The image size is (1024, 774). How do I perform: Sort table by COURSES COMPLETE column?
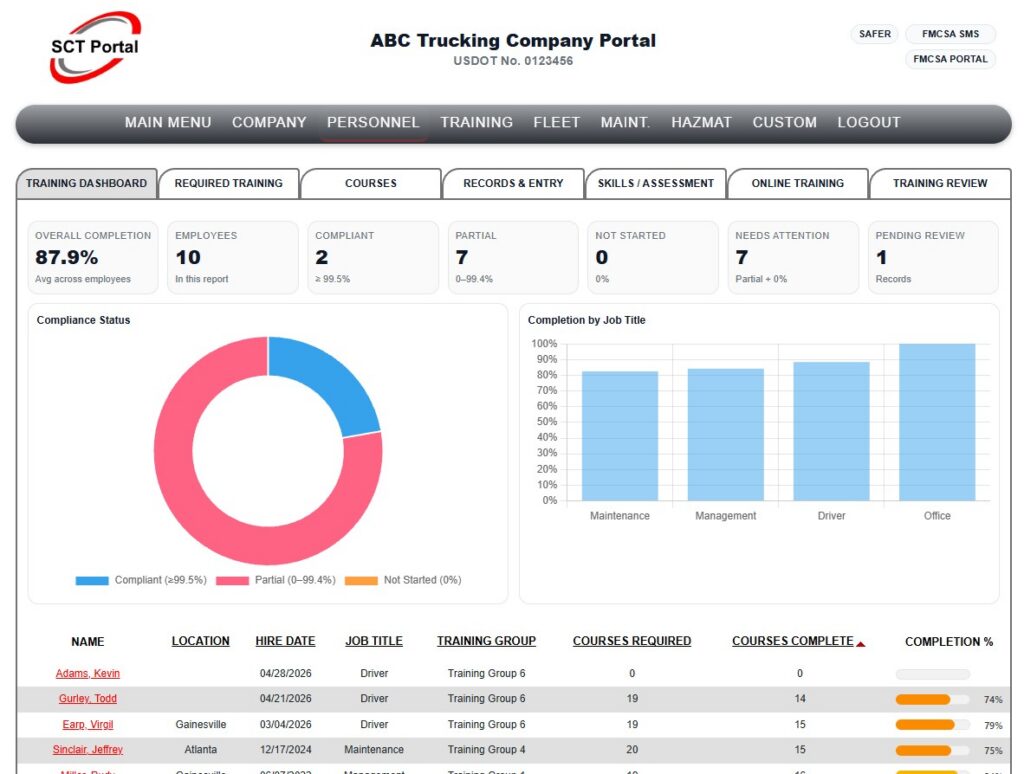792,641
